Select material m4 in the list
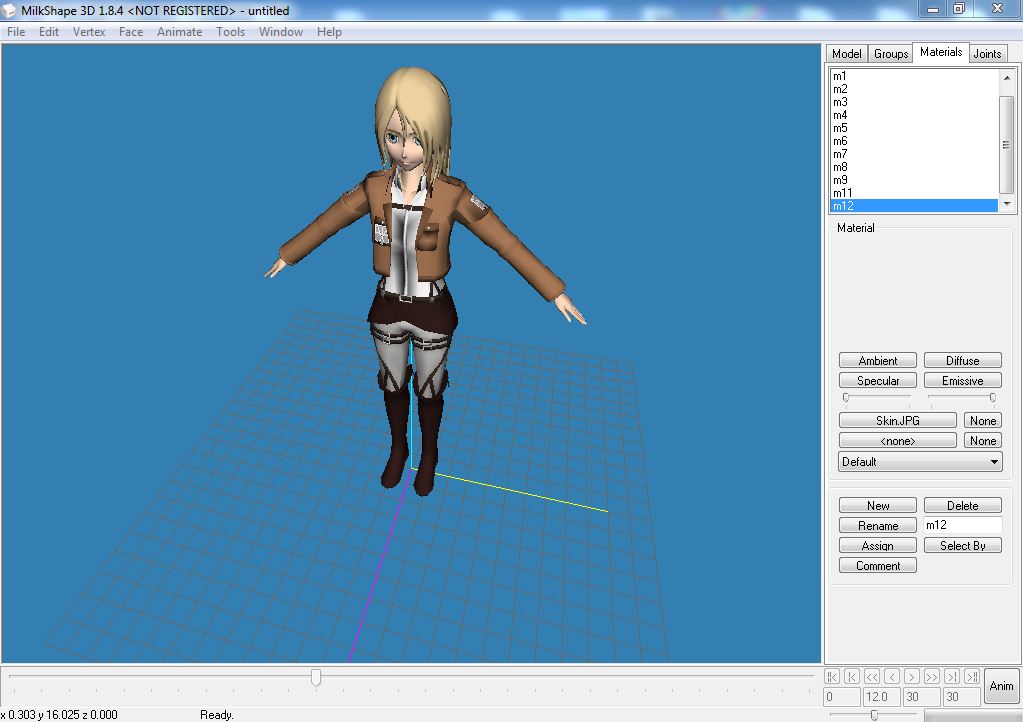Image resolution: width=1023 pixels, height=722 pixels. click(x=914, y=115)
